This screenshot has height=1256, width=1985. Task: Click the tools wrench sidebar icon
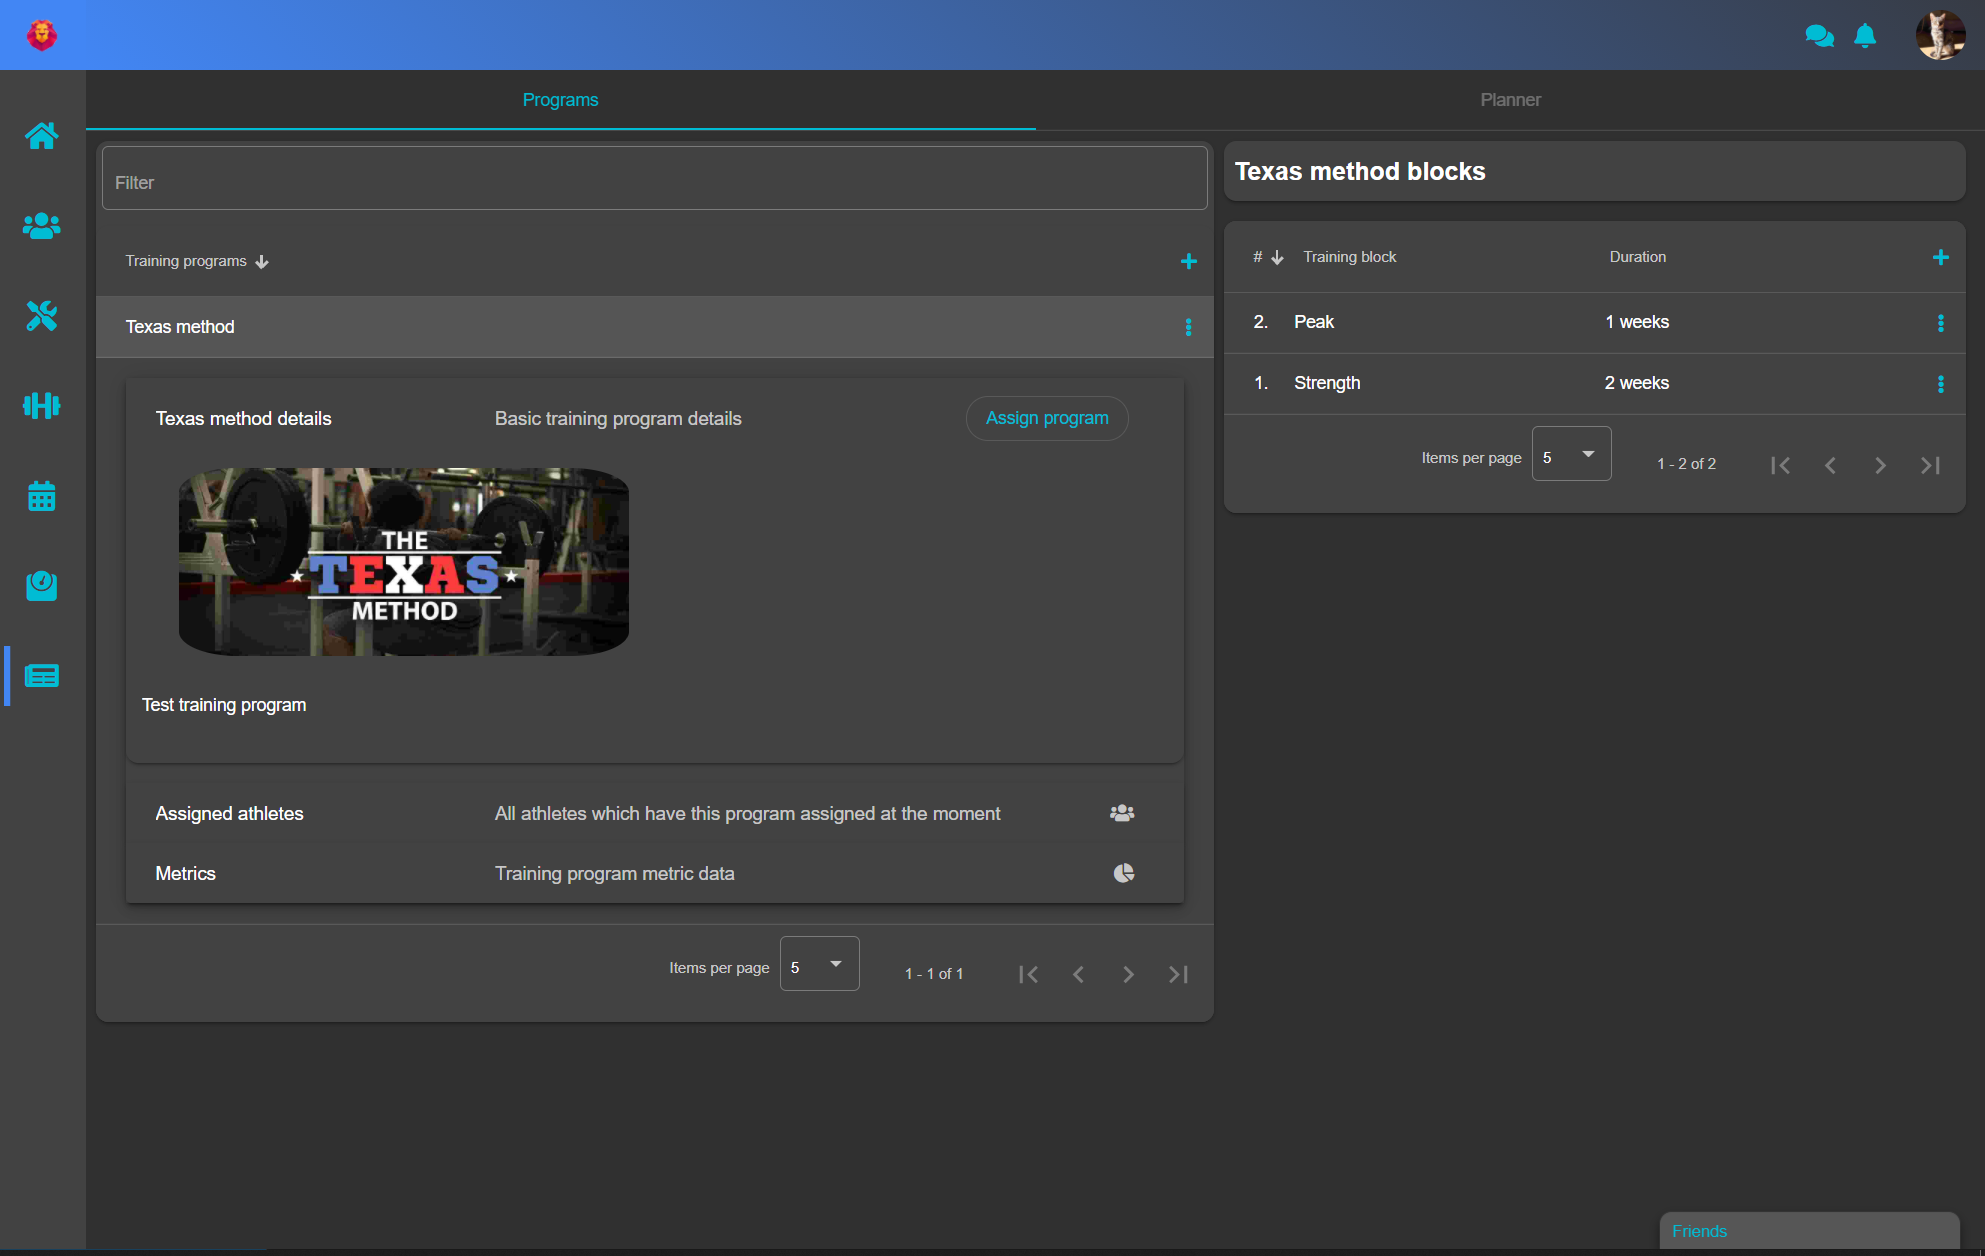(x=42, y=316)
